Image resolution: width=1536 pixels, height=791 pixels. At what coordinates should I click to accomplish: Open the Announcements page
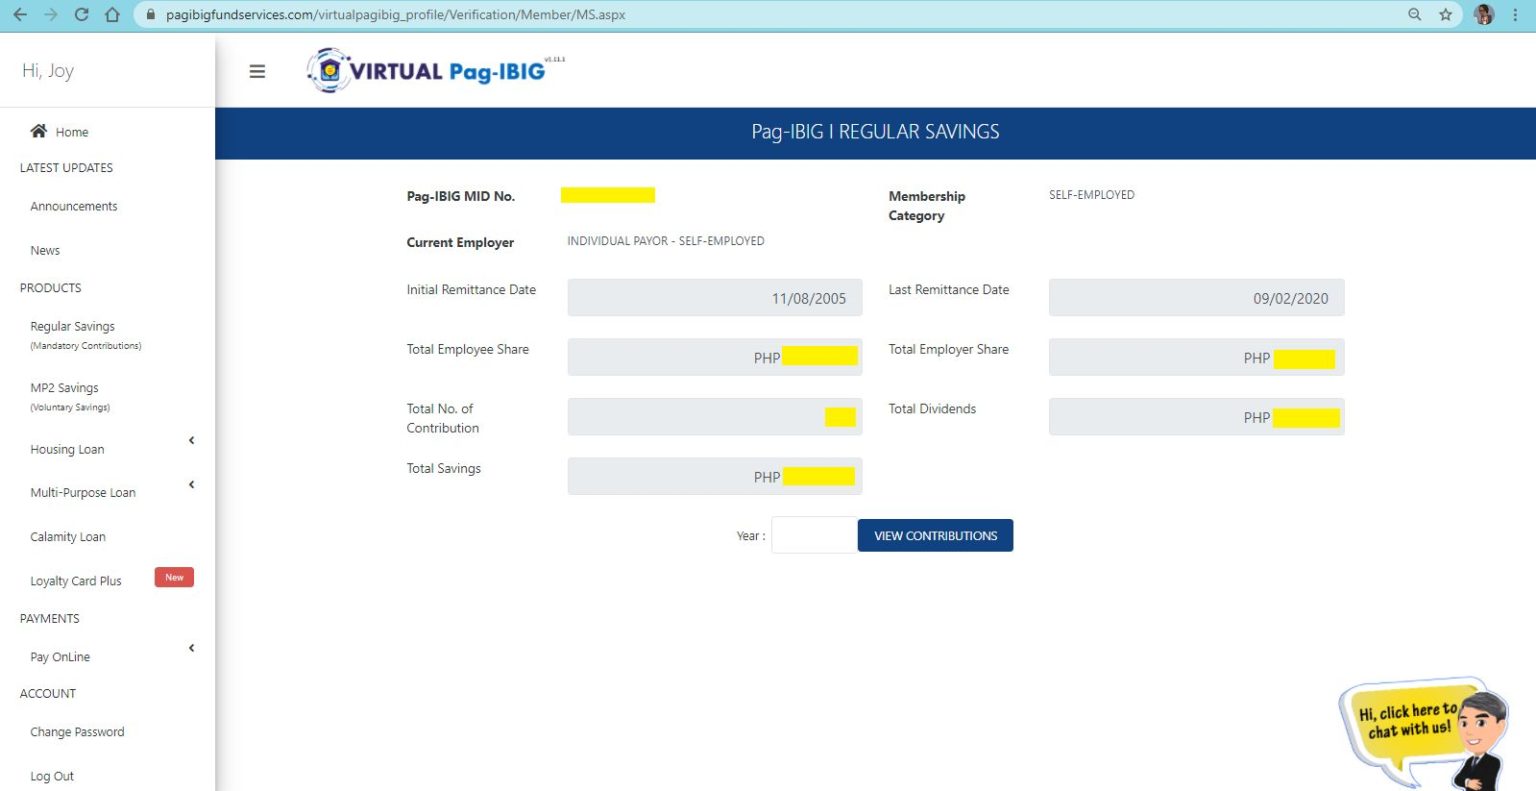pyautogui.click(x=73, y=206)
